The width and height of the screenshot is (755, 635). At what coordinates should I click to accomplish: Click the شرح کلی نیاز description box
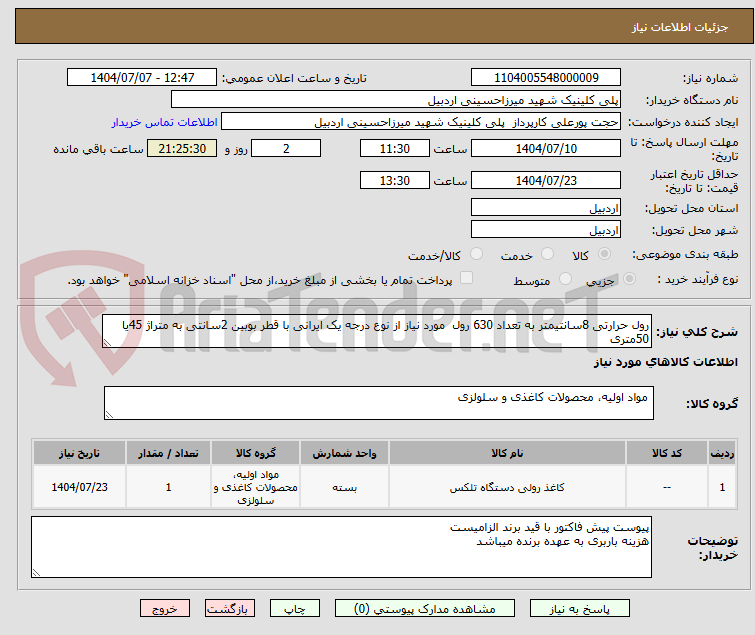pos(377,331)
